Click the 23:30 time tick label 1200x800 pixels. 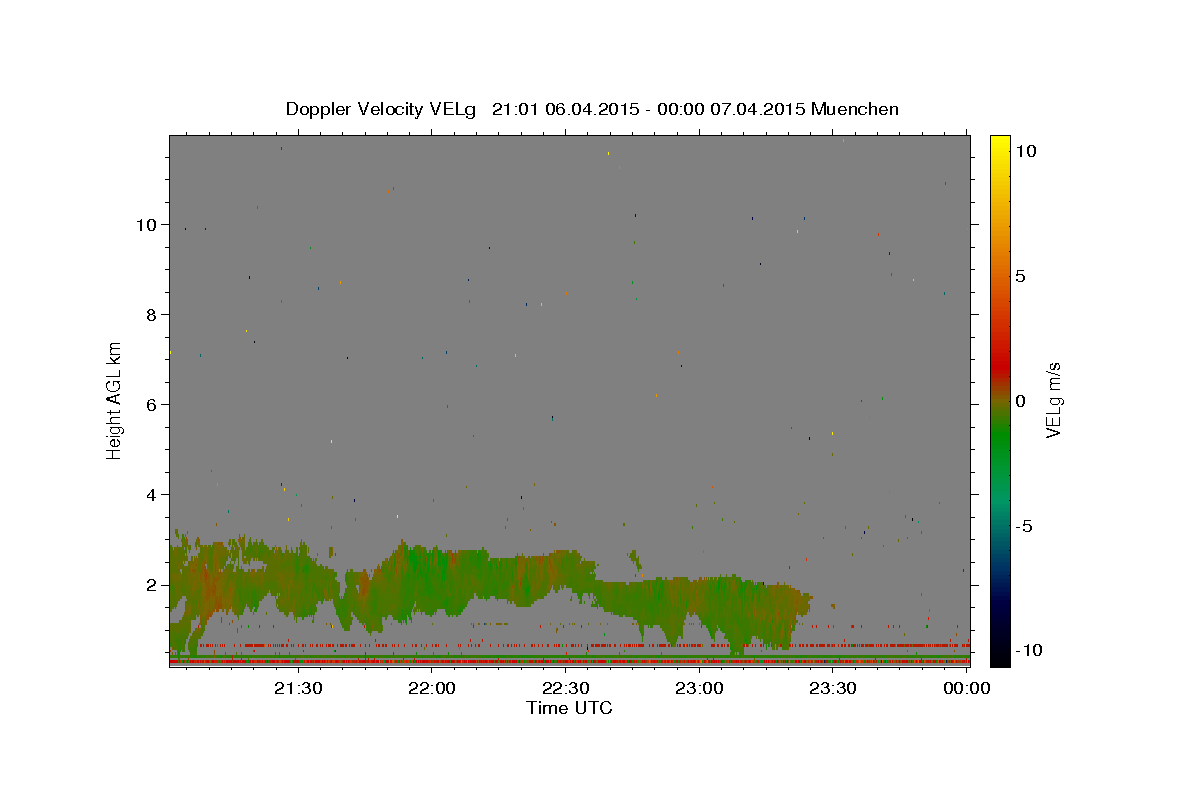click(832, 688)
